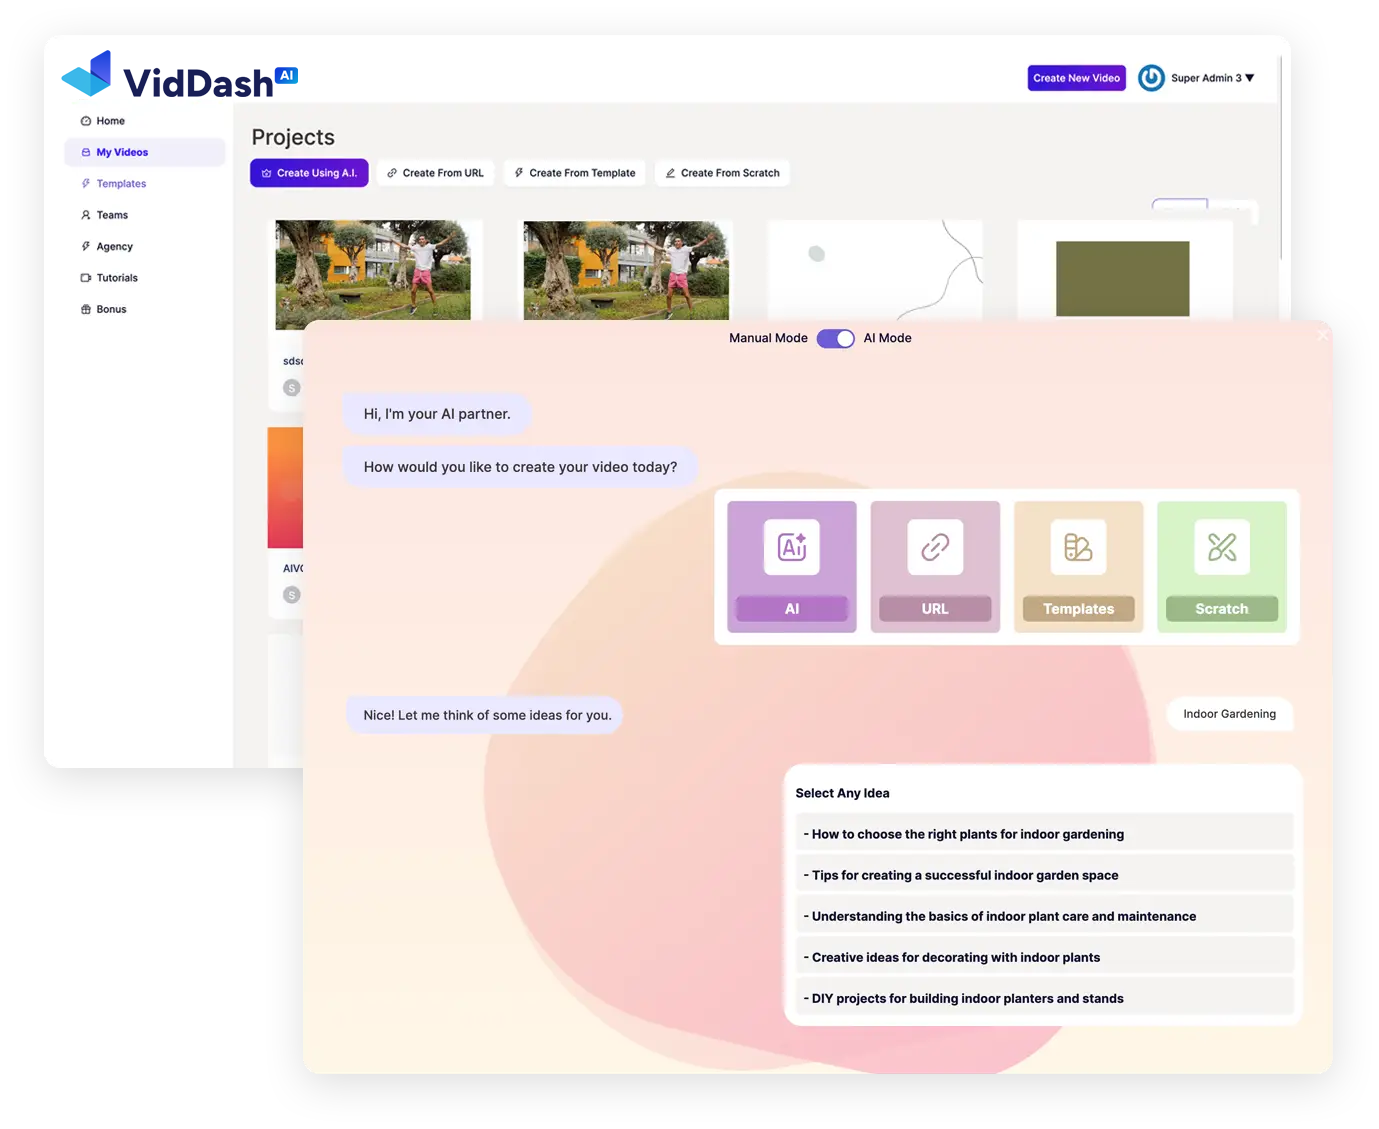This screenshot has width=1379, height=1129.
Task: Click the Create New Video button
Action: [1076, 78]
